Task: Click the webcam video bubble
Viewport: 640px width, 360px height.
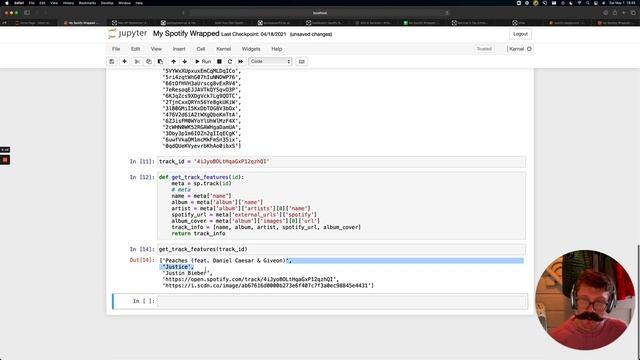Action: click(x=584, y=300)
